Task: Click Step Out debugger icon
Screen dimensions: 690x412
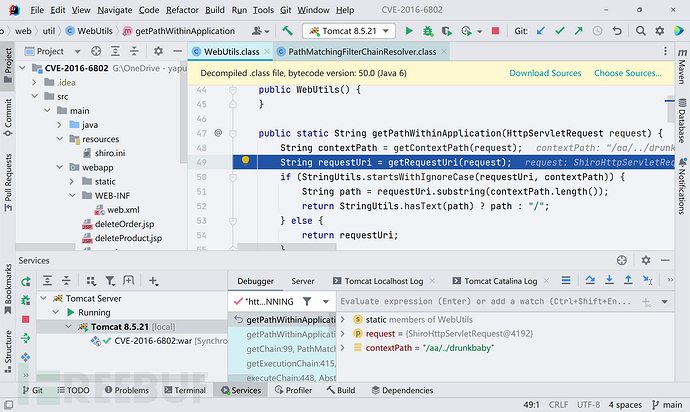Action: click(628, 280)
